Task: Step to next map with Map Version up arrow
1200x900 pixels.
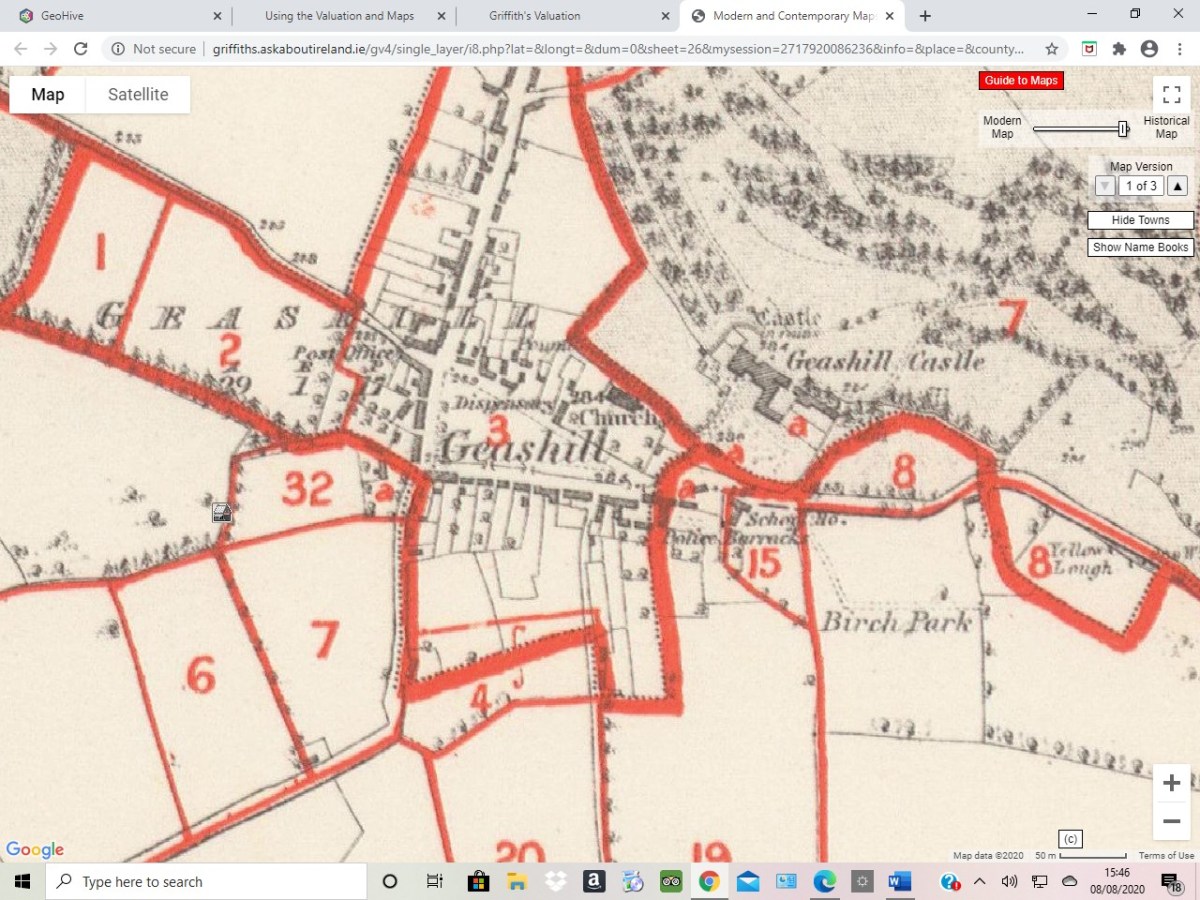Action: pyautogui.click(x=1177, y=186)
